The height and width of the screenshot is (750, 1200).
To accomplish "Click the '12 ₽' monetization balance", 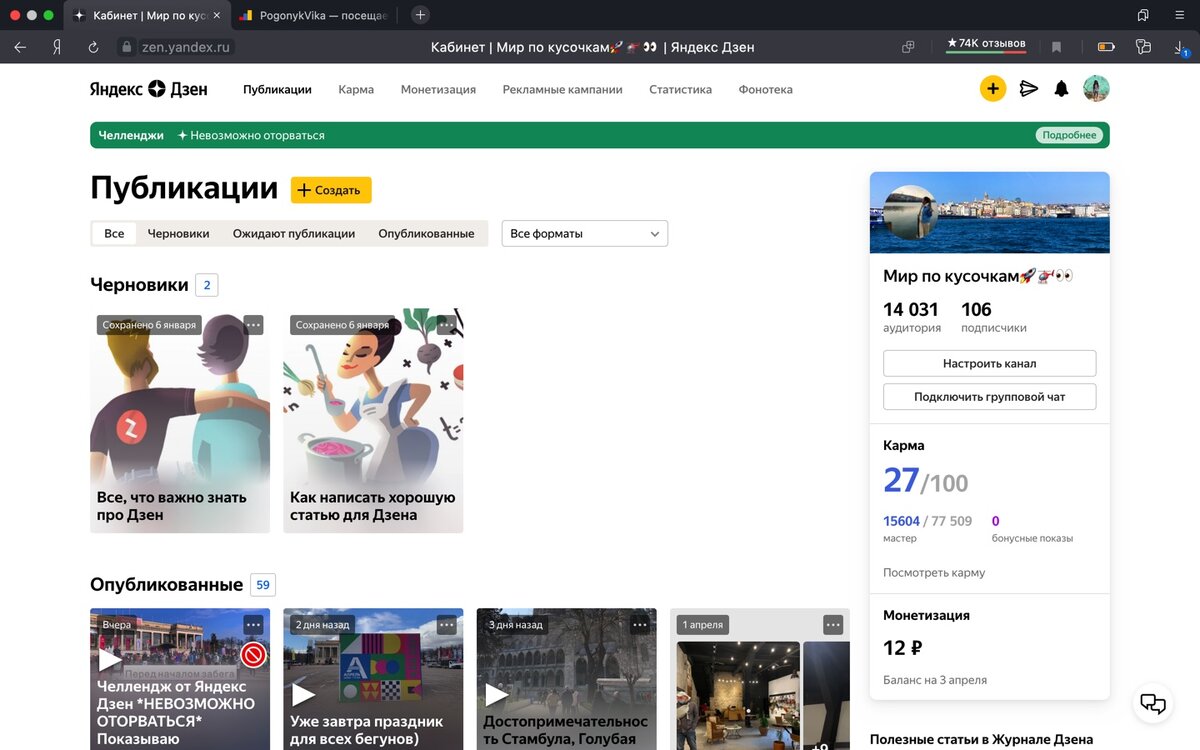I will coord(902,648).
